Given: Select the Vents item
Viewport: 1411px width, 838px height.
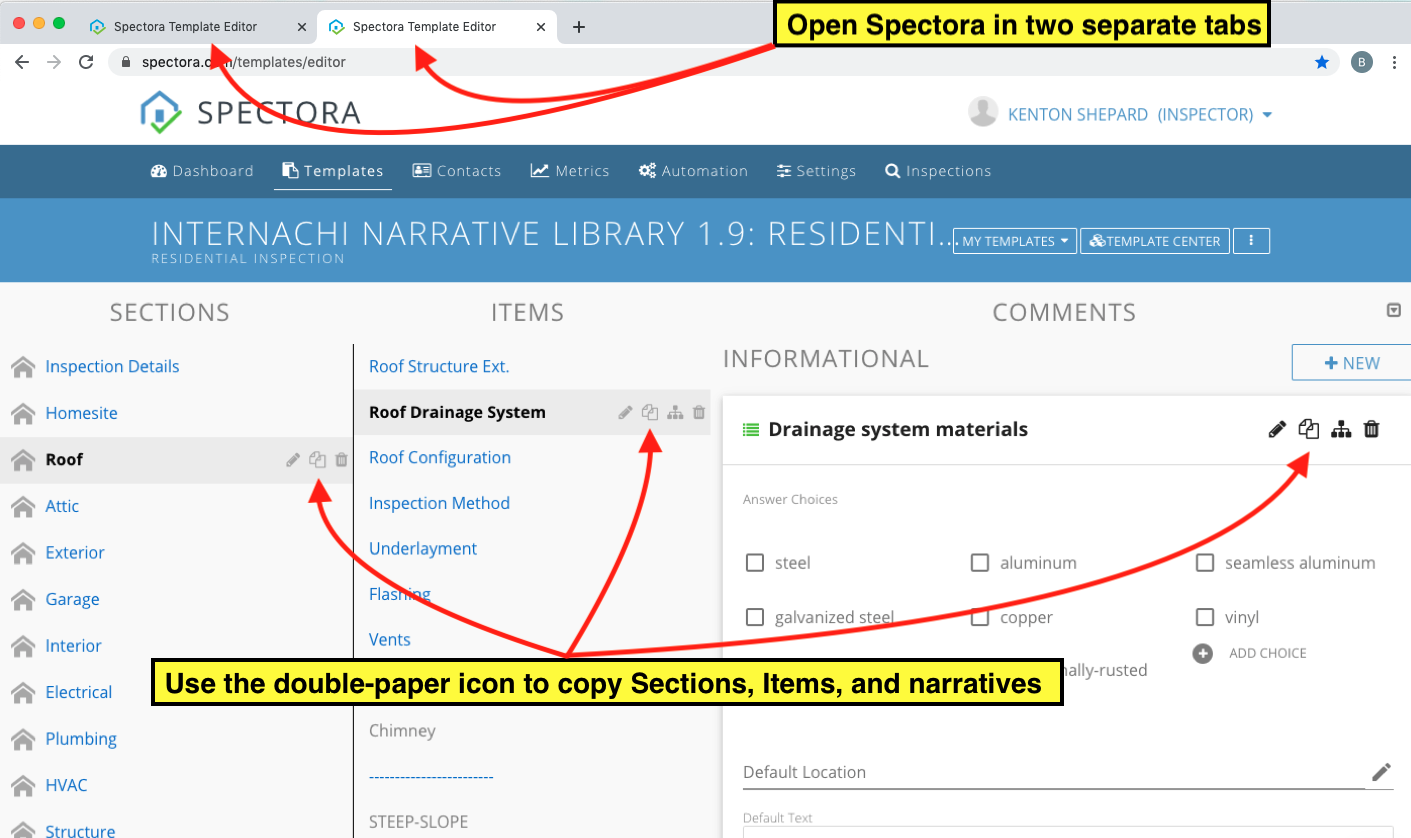Looking at the screenshot, I should 390,639.
